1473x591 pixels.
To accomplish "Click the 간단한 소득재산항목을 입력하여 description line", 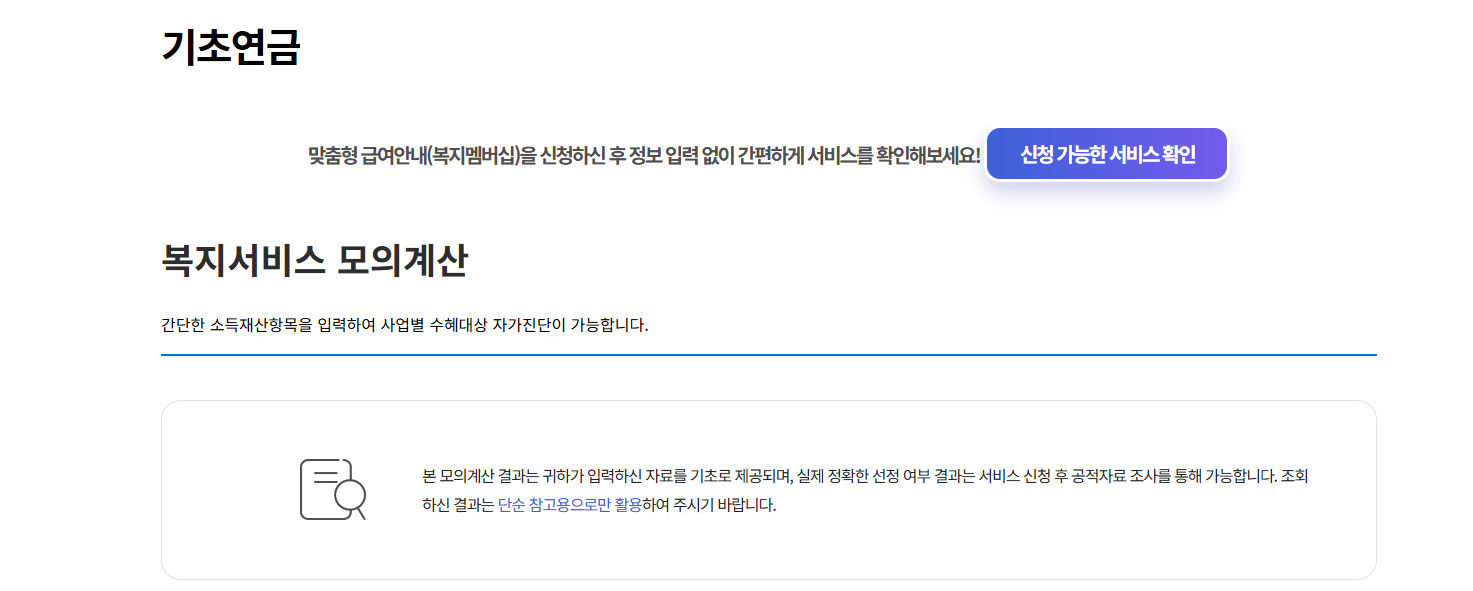I will [x=405, y=325].
